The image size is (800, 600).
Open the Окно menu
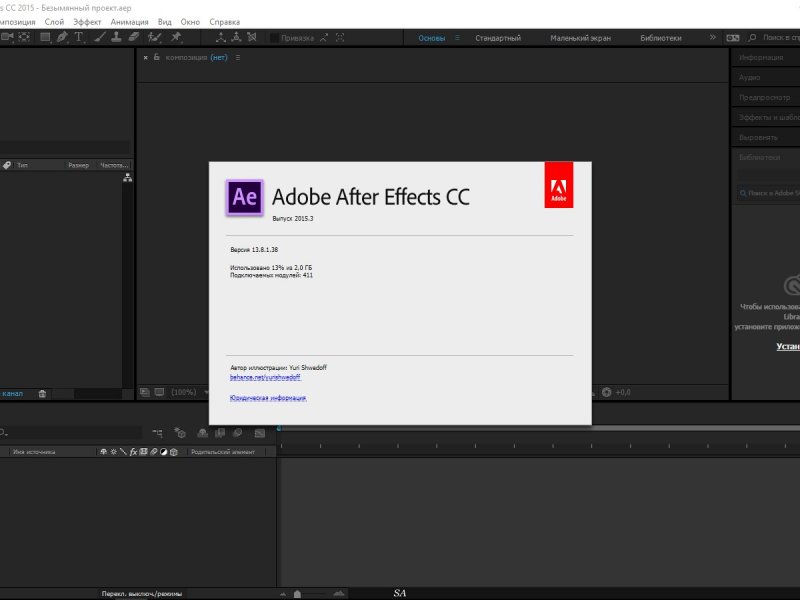click(x=190, y=22)
